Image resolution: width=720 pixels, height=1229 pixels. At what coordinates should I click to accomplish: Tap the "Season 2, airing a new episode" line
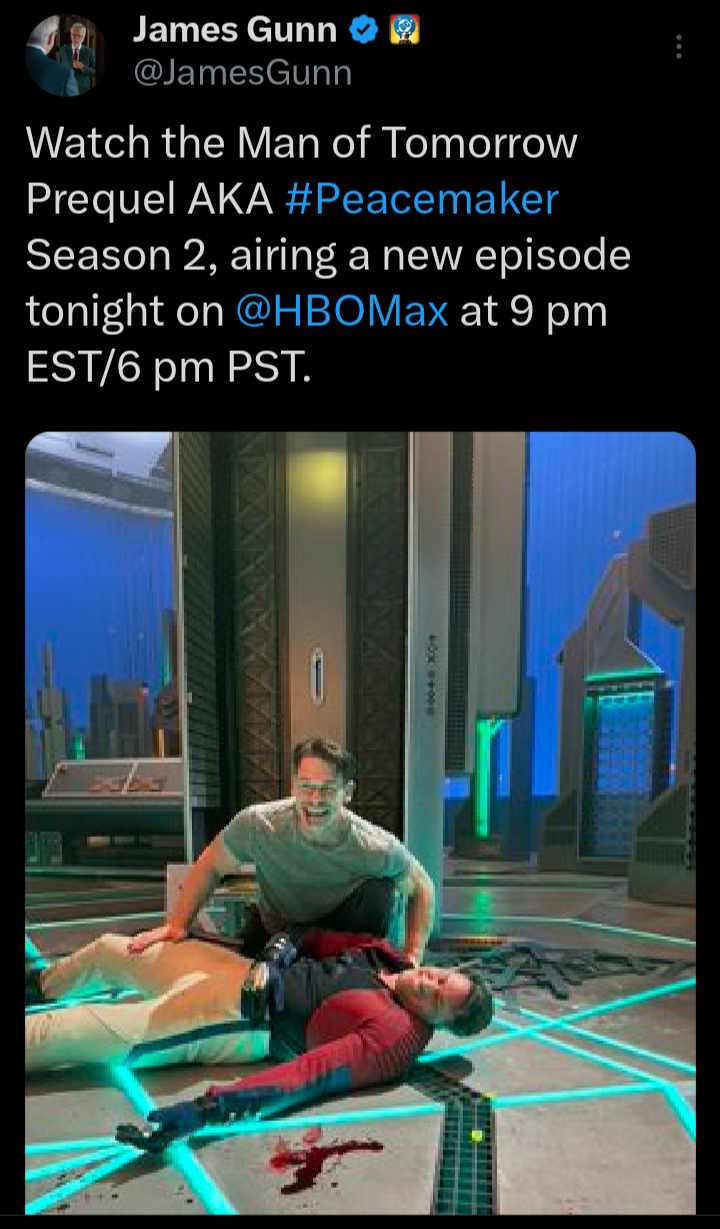pos(328,255)
